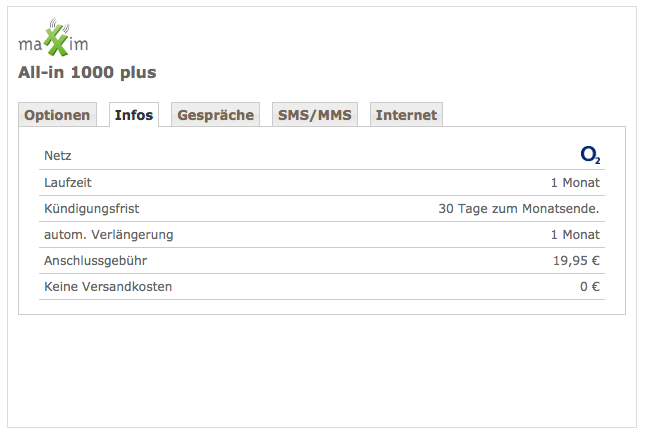This screenshot has width=646, height=436.
Task: Click the green XX in the logo
Action: [x=57, y=40]
